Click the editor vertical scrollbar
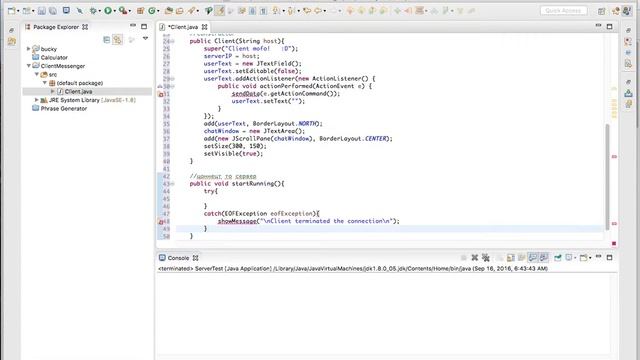This screenshot has width=640, height=360. coord(607,176)
